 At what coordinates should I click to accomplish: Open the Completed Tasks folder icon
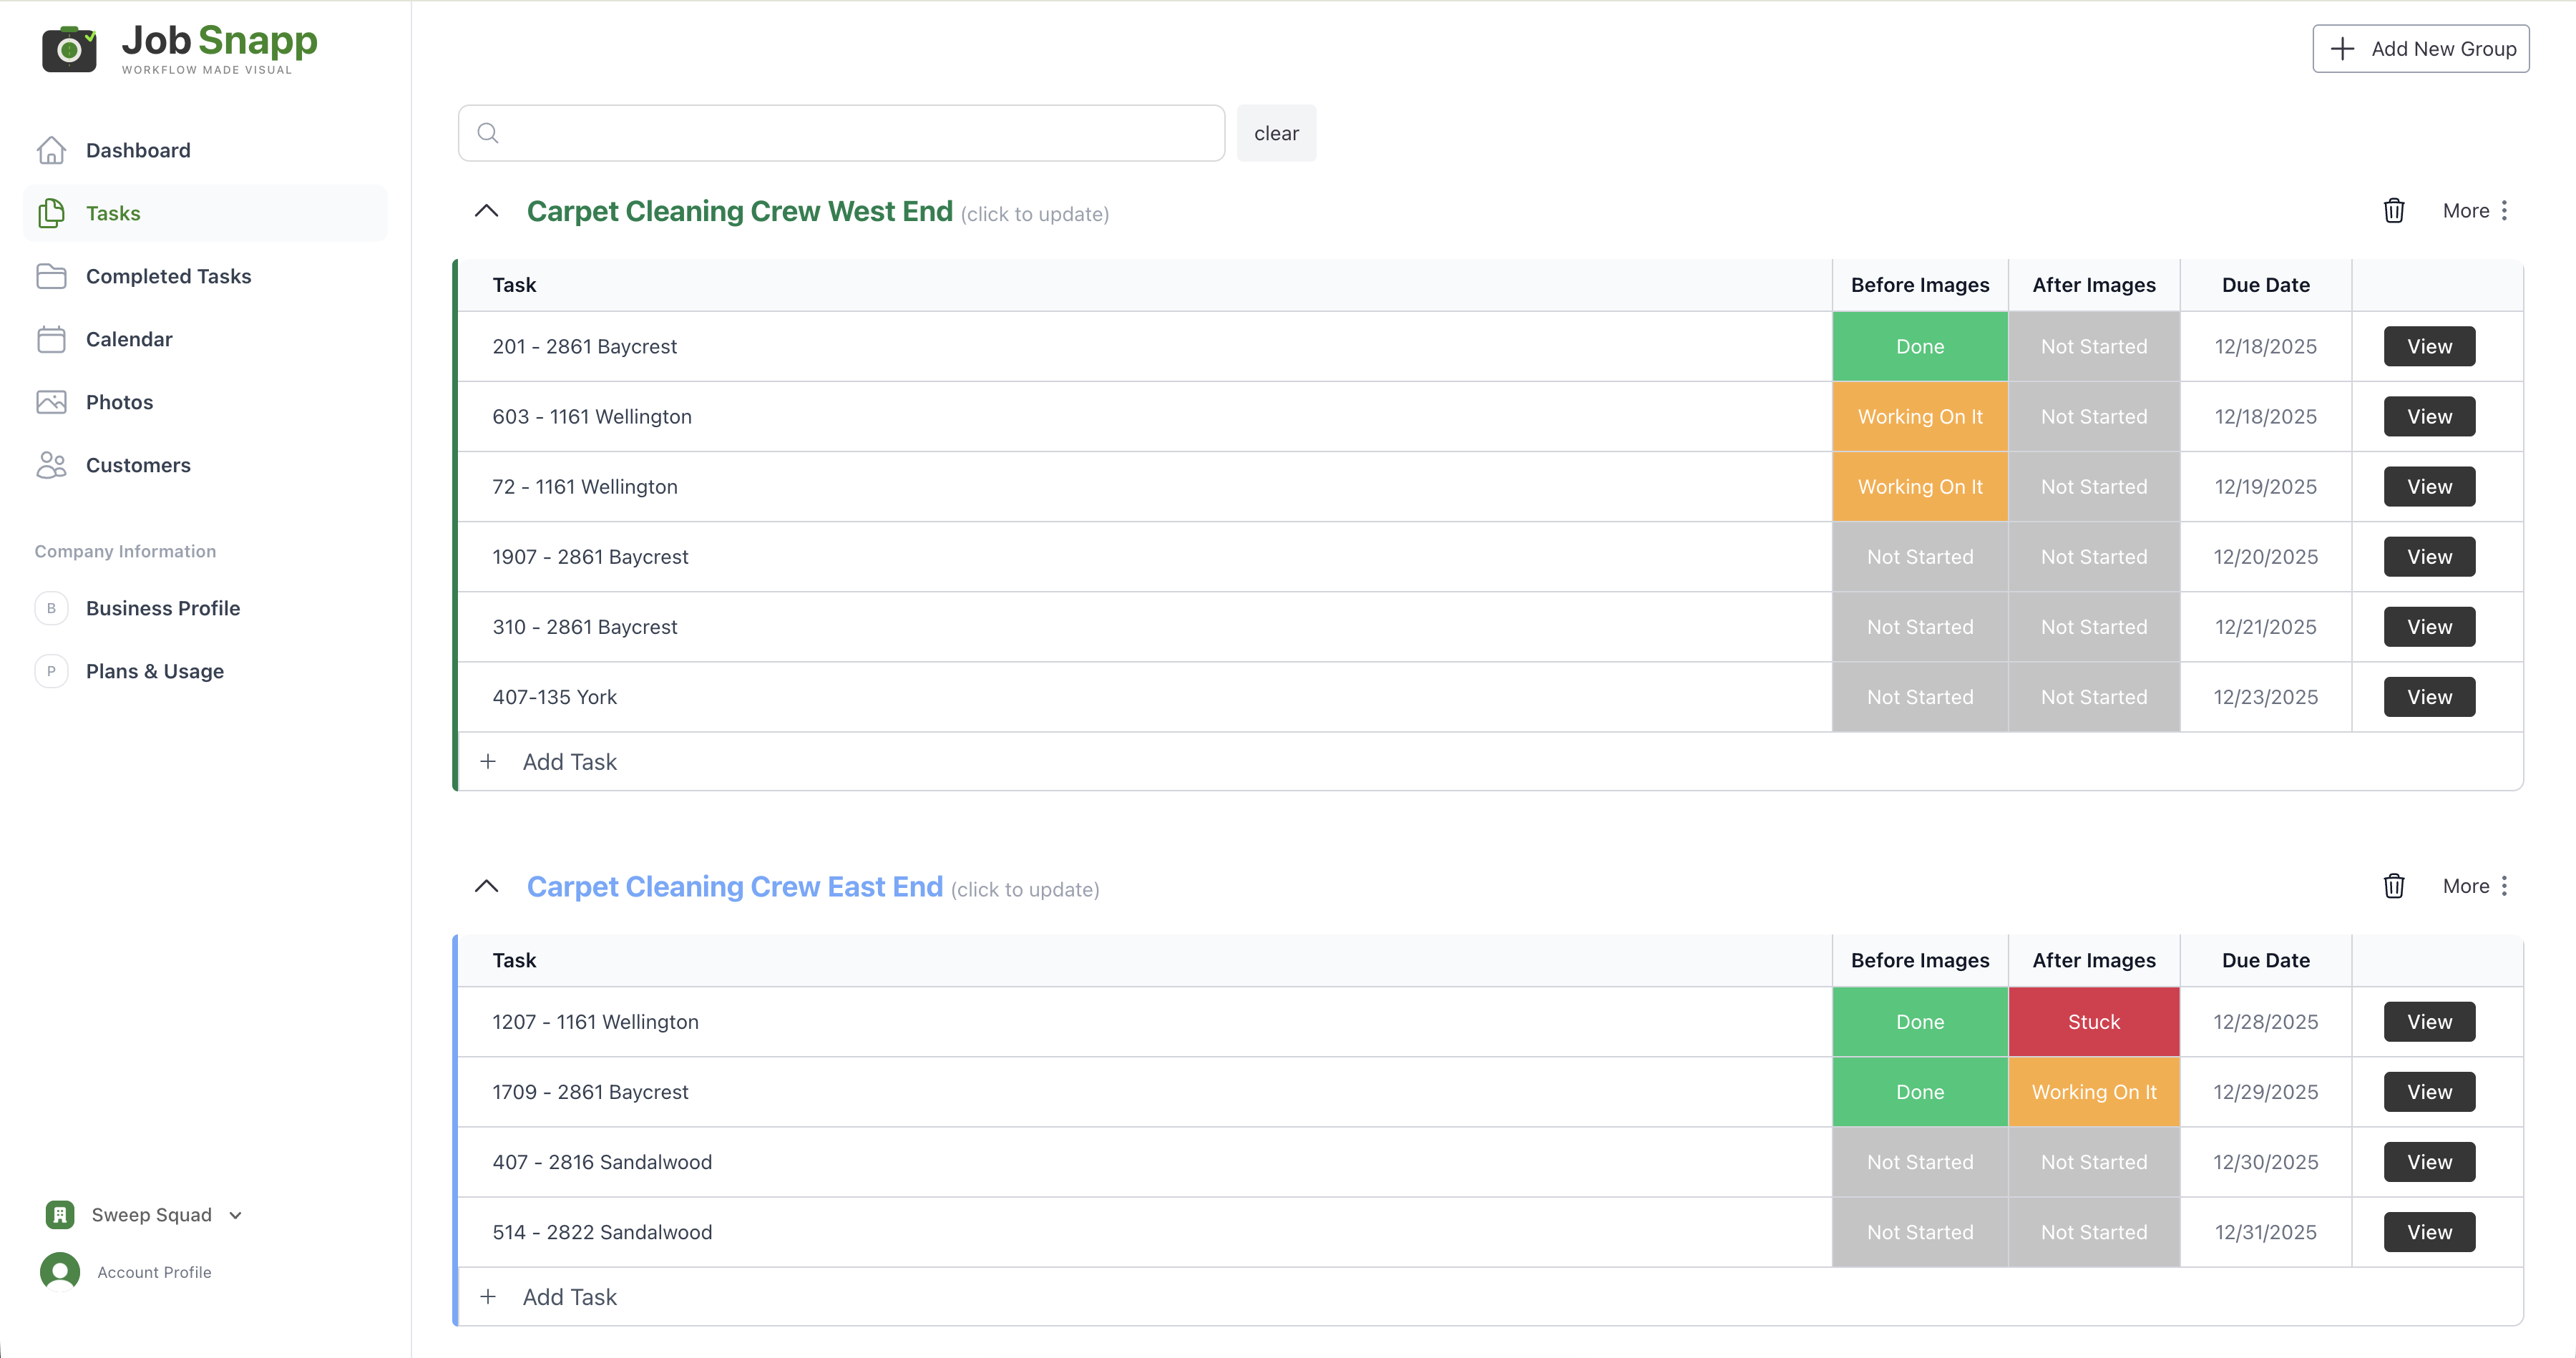51,276
